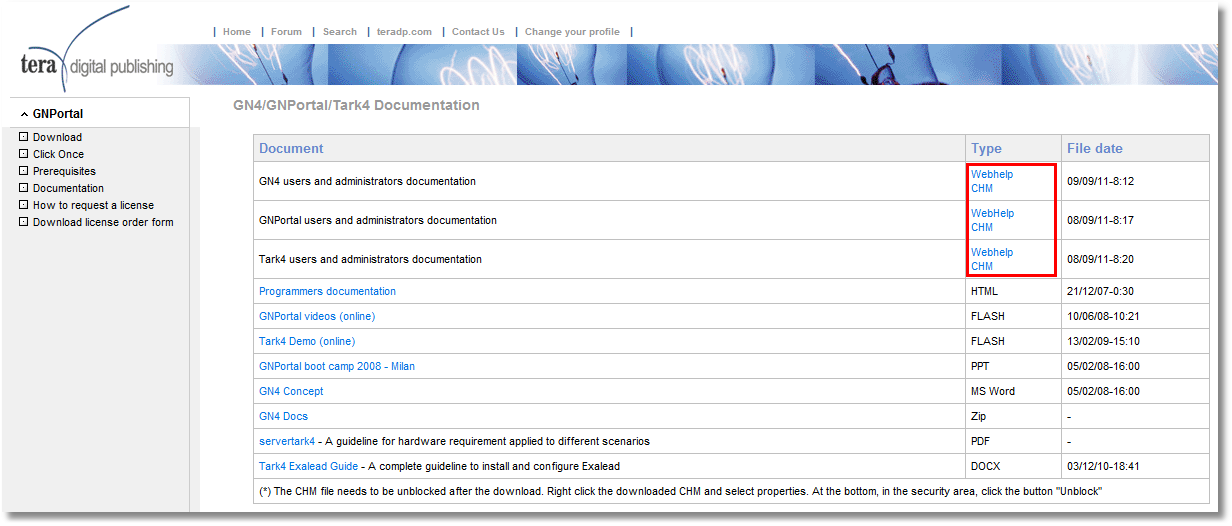Visit teradp.com from the top menu
This screenshot has height=526, width=1232.
(404, 32)
